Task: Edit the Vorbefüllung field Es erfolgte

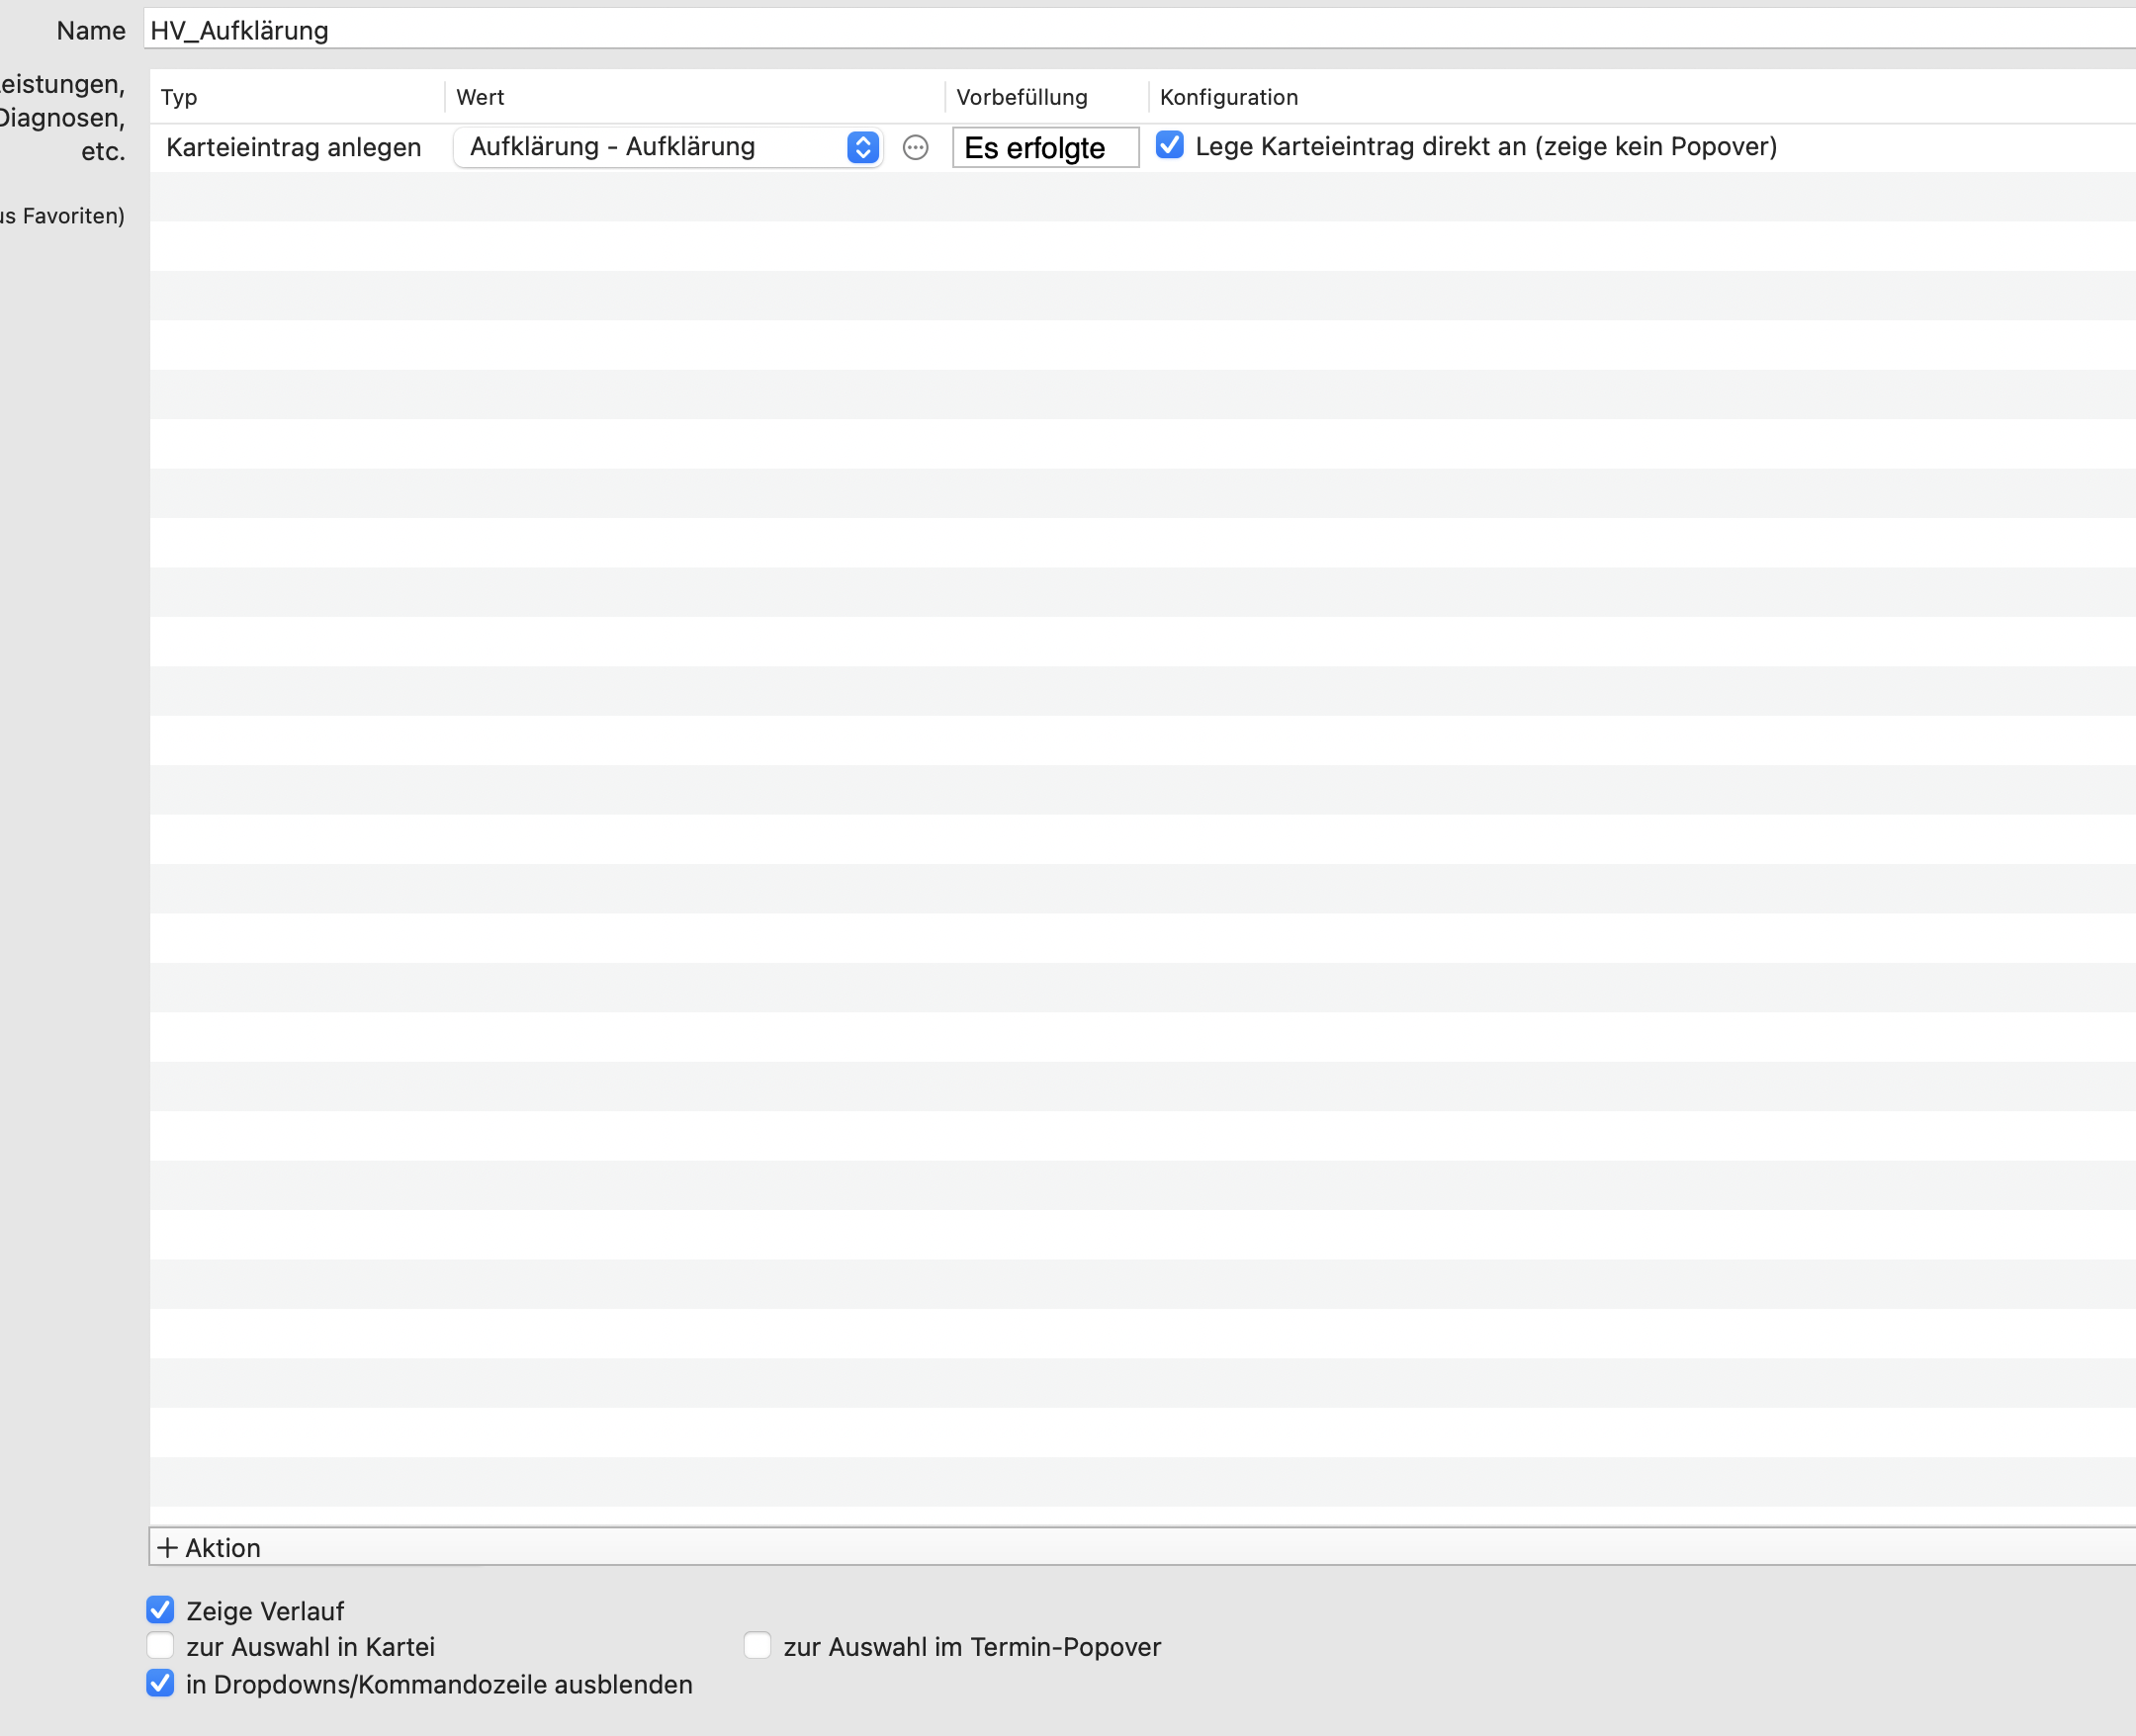Action: pyautogui.click(x=1045, y=148)
